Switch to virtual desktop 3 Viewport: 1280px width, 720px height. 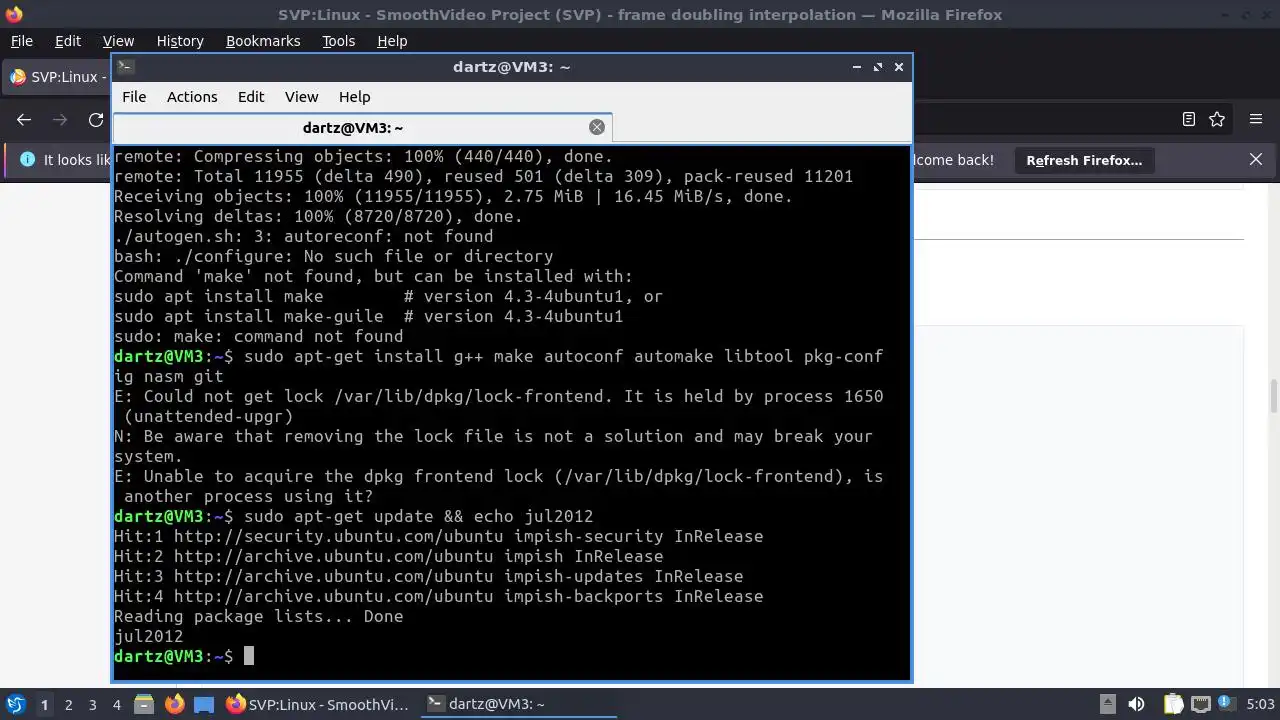pyautogui.click(x=92, y=704)
